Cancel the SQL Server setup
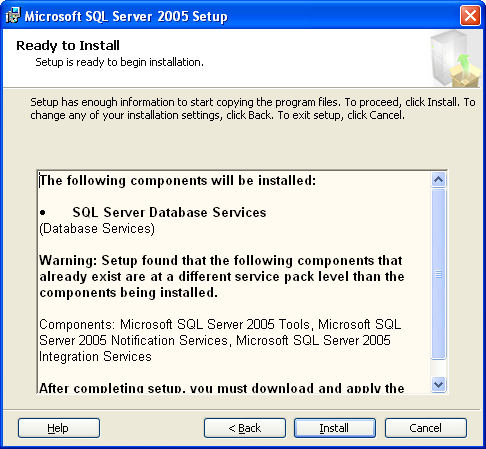Viewport: 486px width, 449px height. point(426,428)
